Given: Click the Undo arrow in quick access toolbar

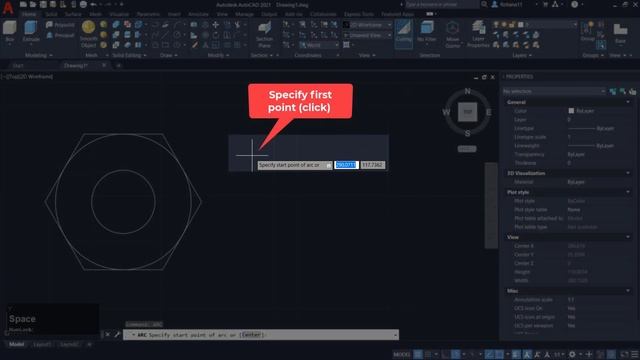Looking at the screenshot, I should click(x=93, y=4).
